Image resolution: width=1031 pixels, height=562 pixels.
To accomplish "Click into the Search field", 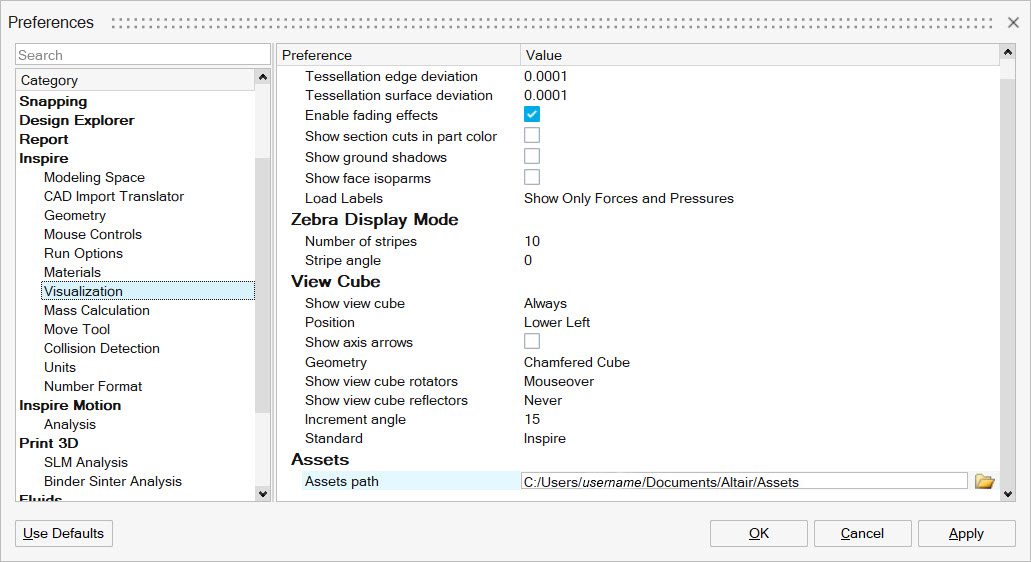I will [x=142, y=55].
